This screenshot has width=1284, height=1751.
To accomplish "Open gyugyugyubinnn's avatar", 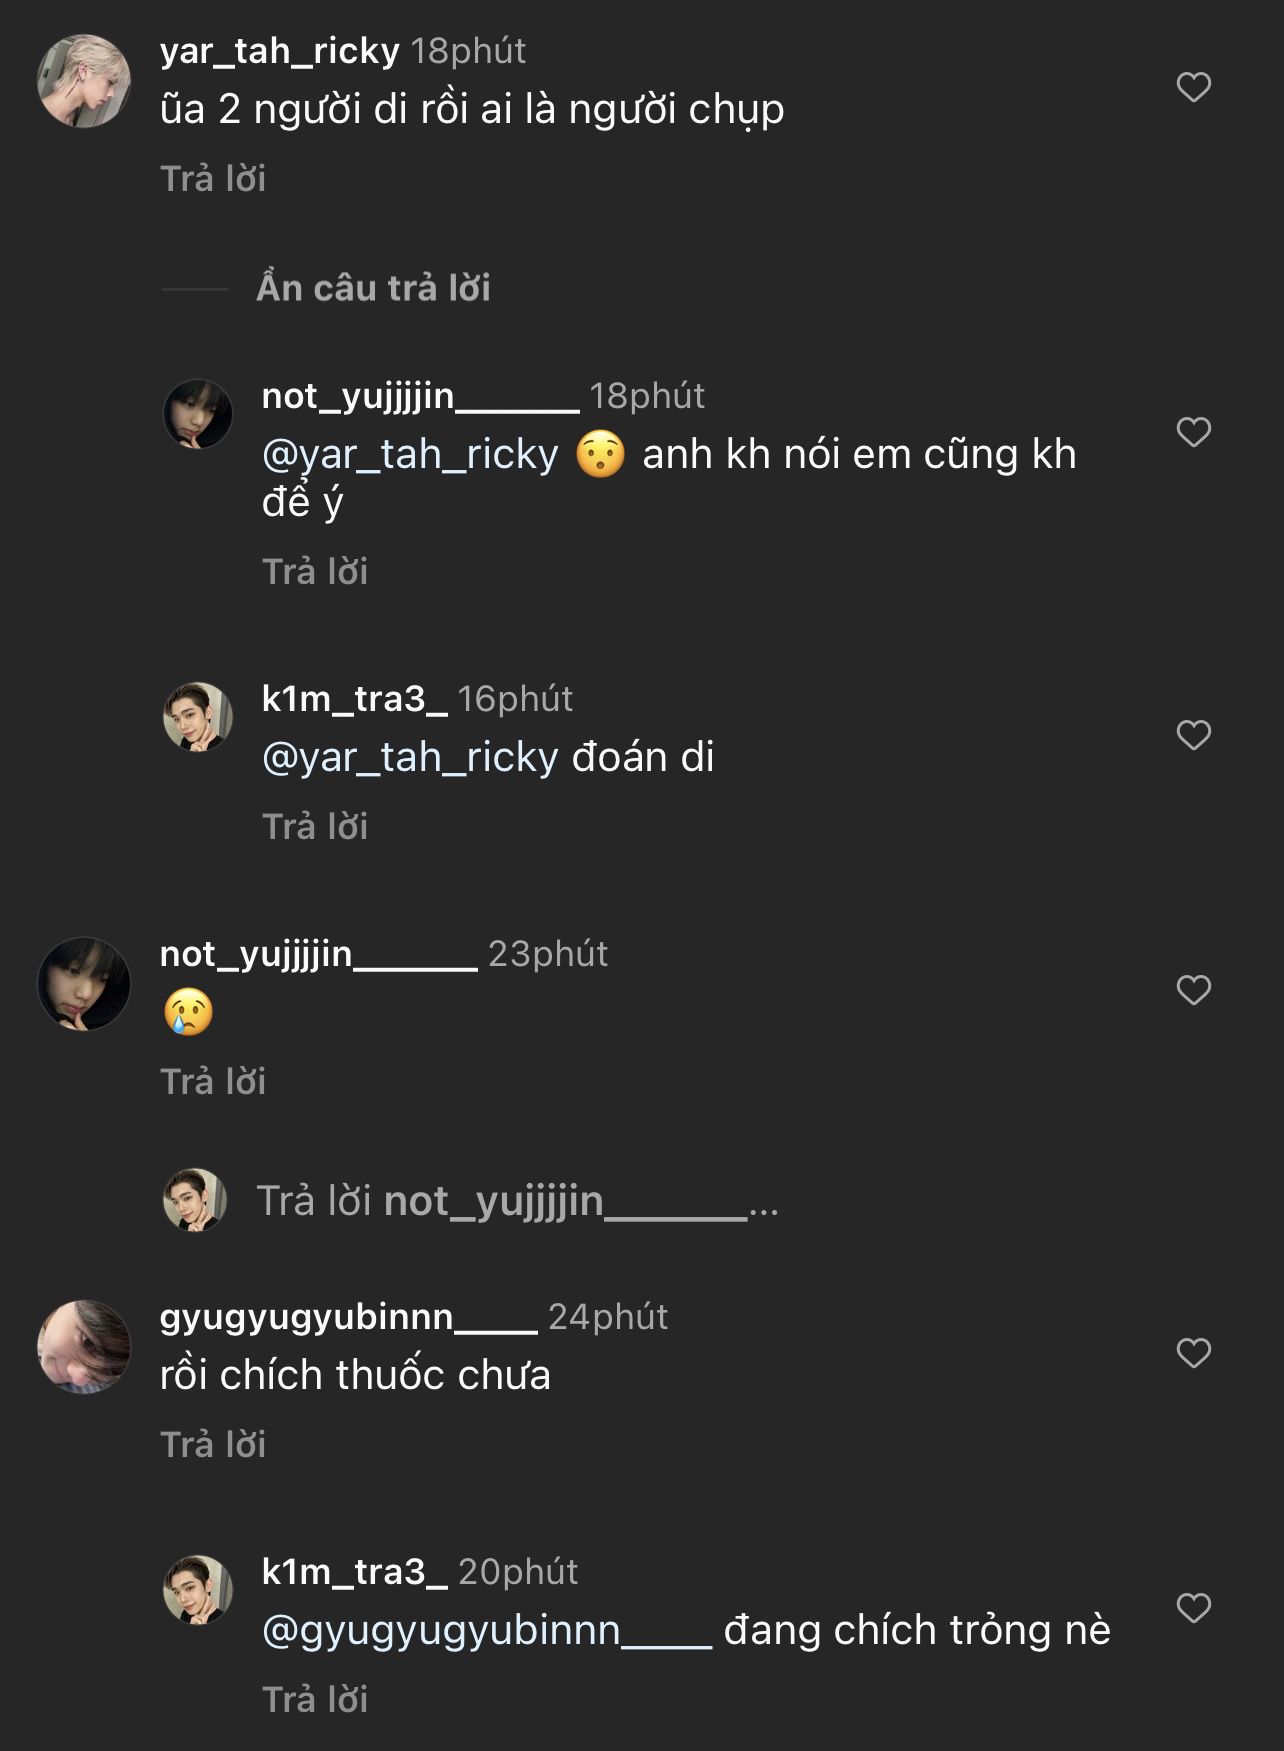I will 84,1346.
